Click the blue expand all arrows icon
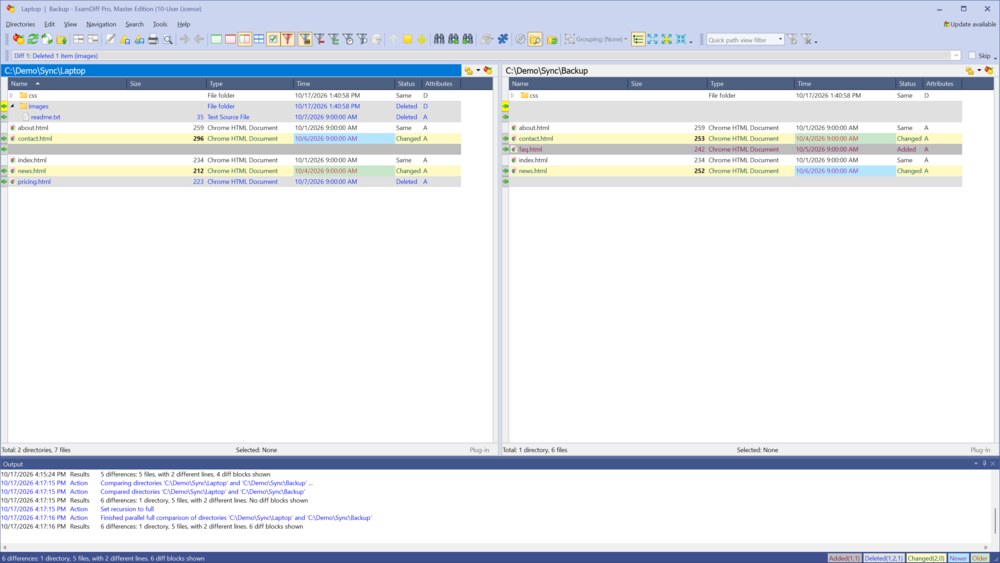 click(x=652, y=40)
